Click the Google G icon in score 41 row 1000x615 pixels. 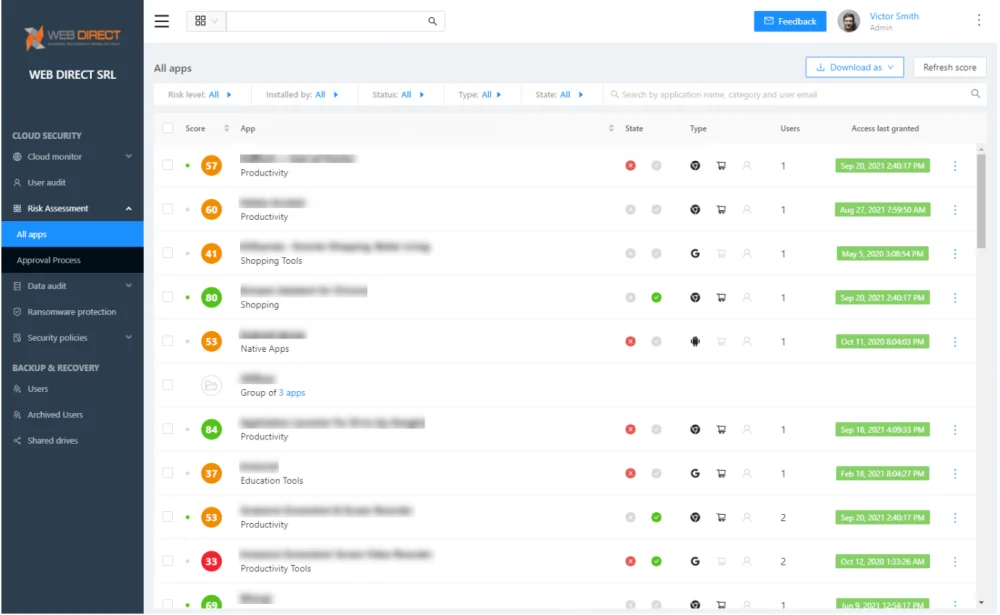point(695,254)
